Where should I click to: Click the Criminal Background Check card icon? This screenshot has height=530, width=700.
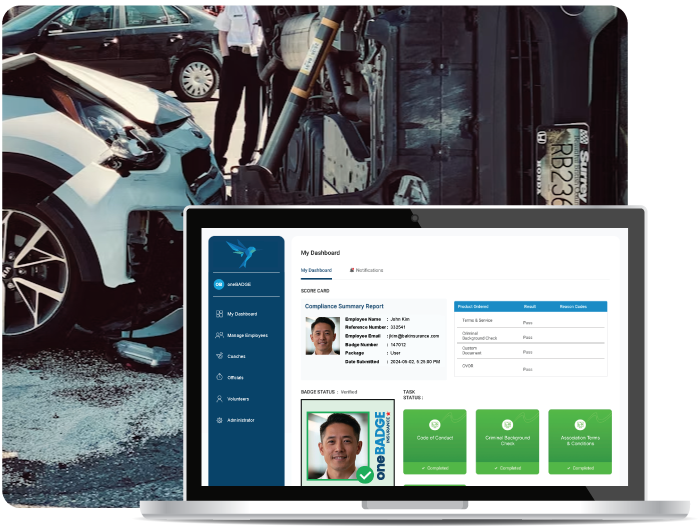507,425
